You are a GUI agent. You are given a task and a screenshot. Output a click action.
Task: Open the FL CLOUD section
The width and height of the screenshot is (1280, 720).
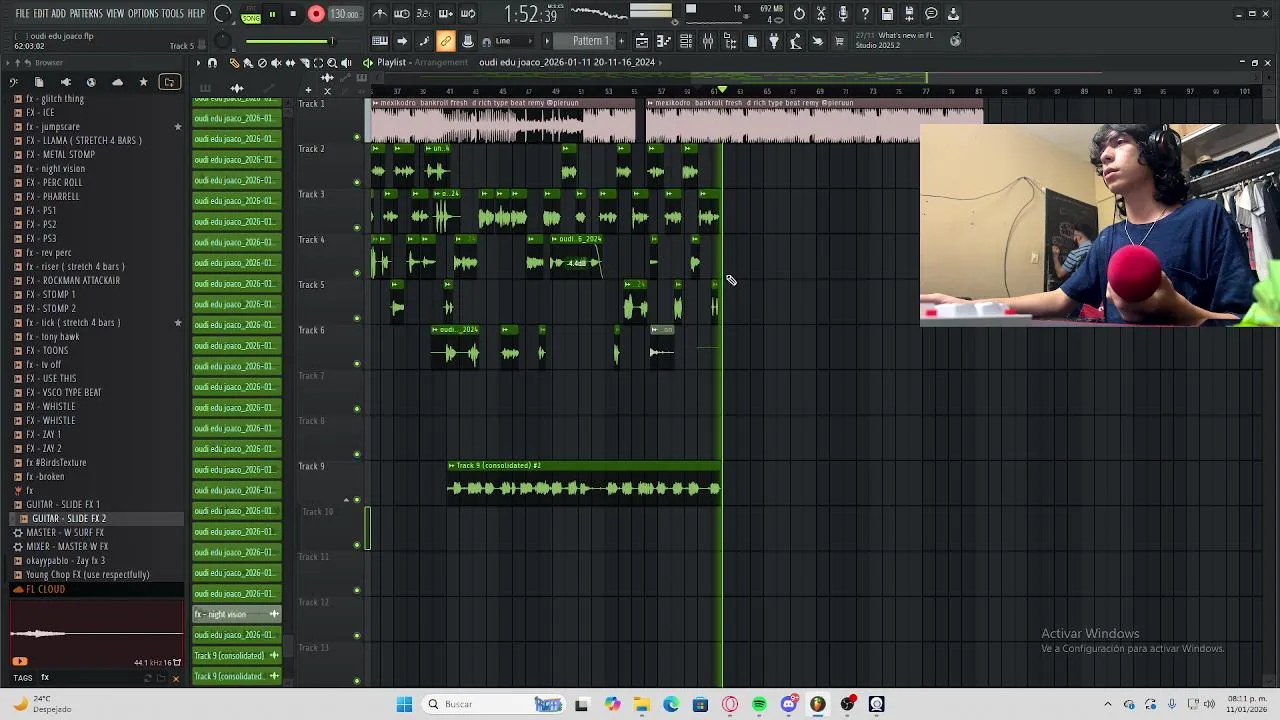pyautogui.click(x=96, y=590)
